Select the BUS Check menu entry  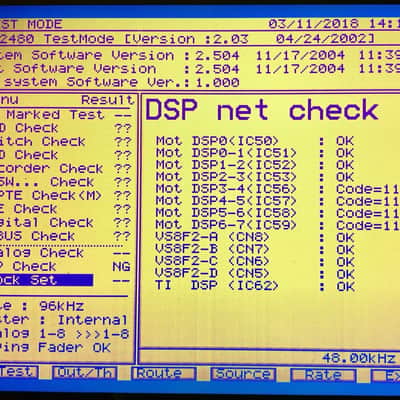pos(66,236)
